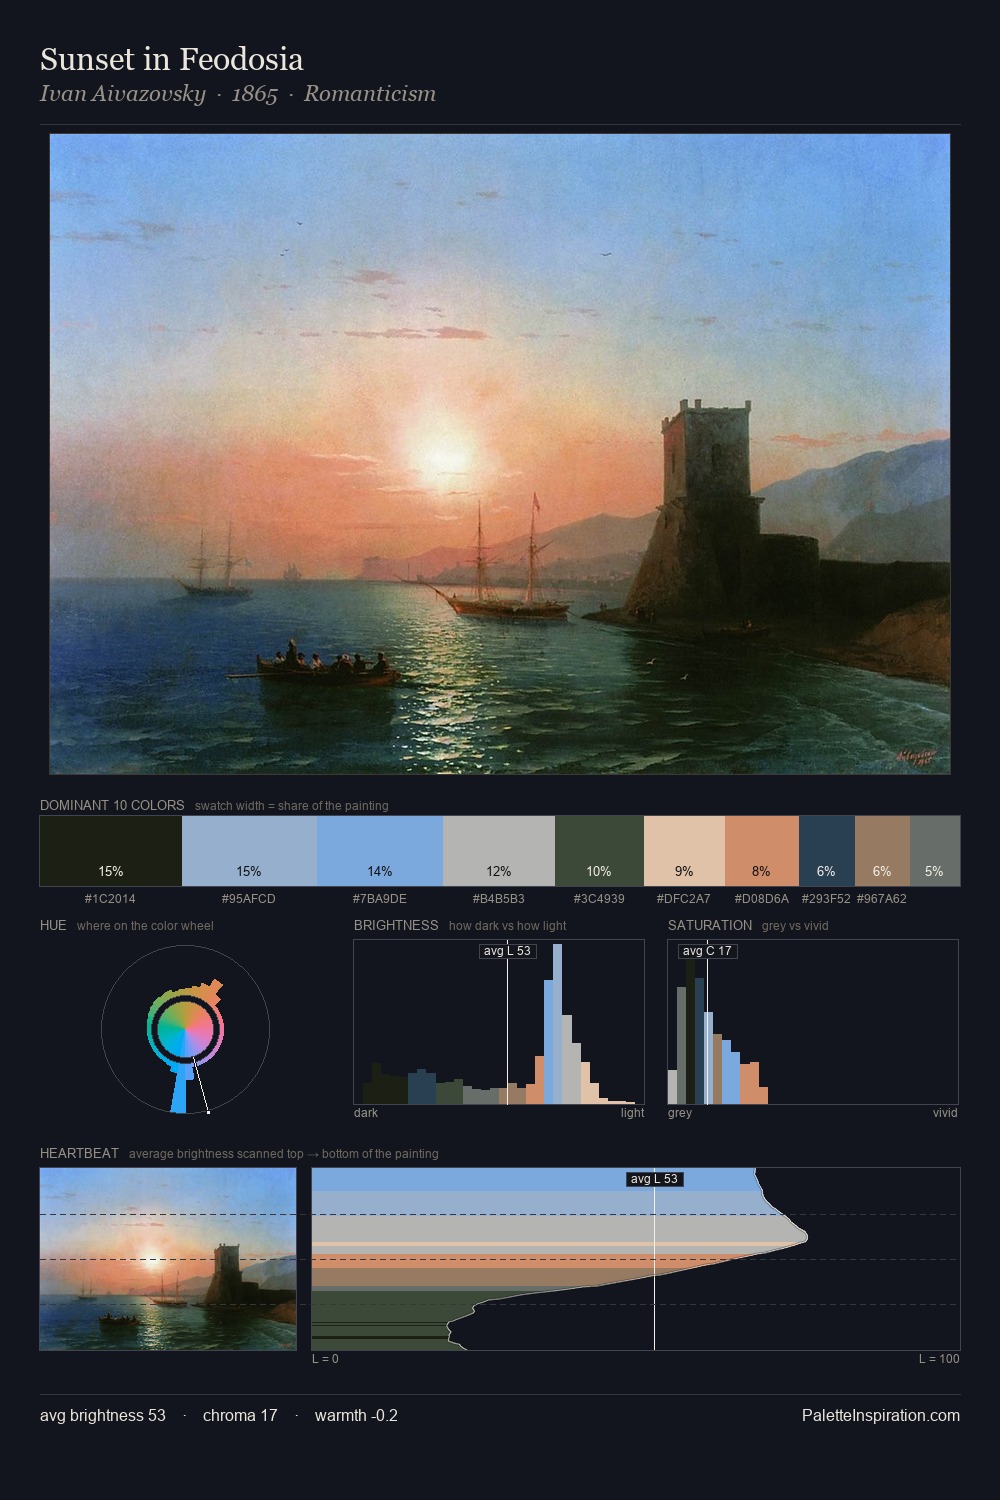Click the "light" axis label
This screenshot has height=1500, width=1000.
(x=633, y=1113)
